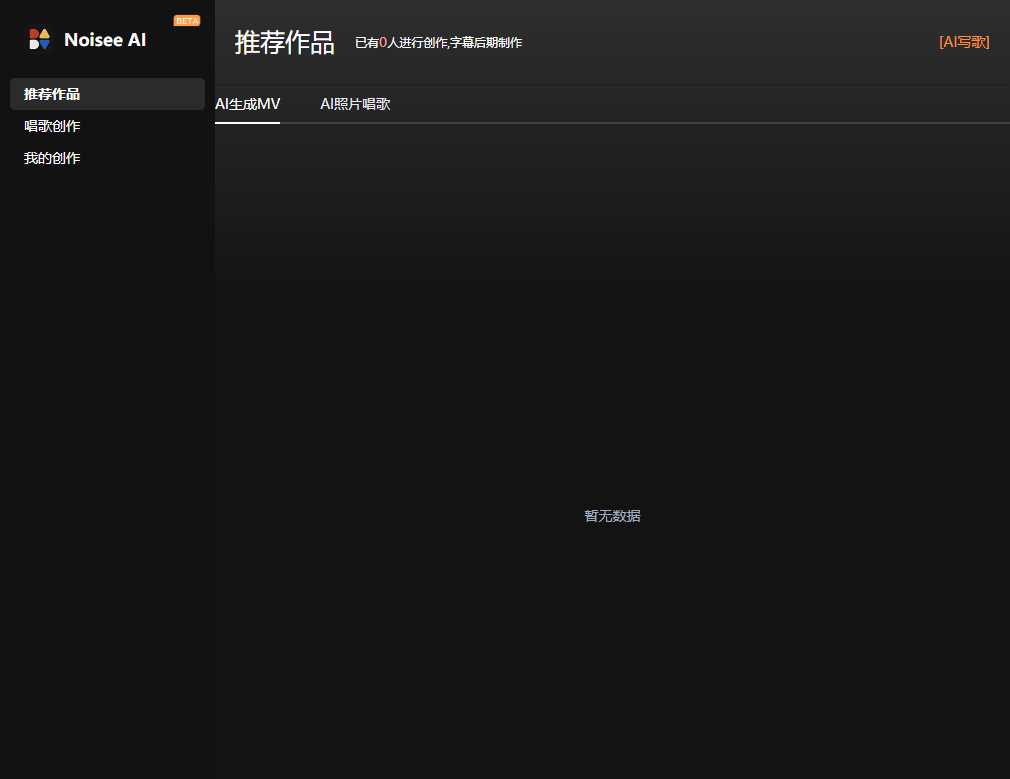Open 推荐作品 in the left sidebar

(x=52, y=94)
